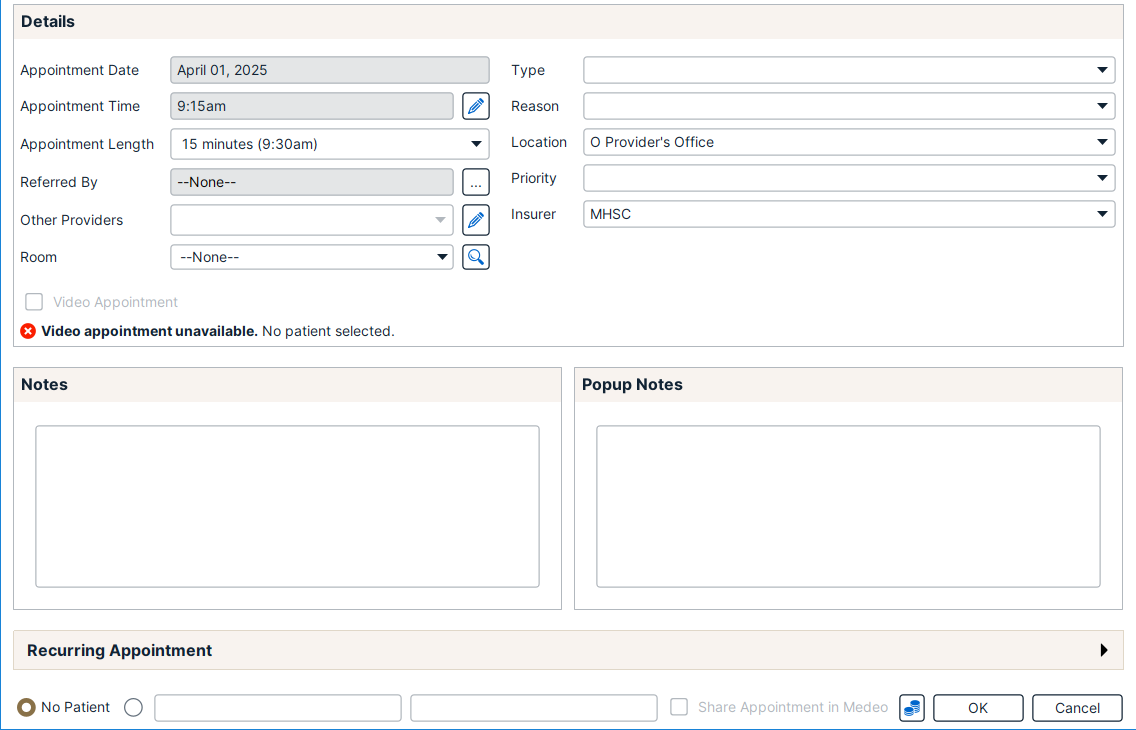Image resolution: width=1136 pixels, height=730 pixels.
Task: Open the Insurer dropdown showing MHSC
Action: [848, 214]
